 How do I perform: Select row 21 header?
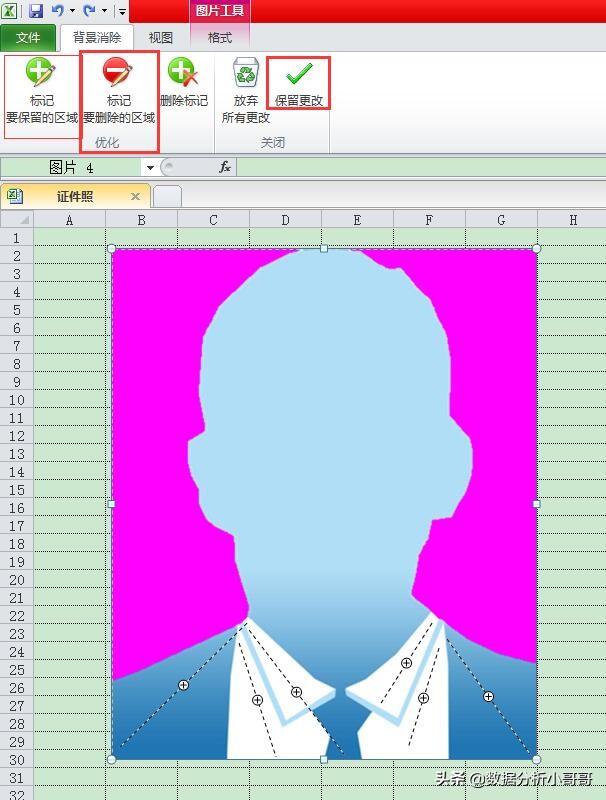pos(17,598)
